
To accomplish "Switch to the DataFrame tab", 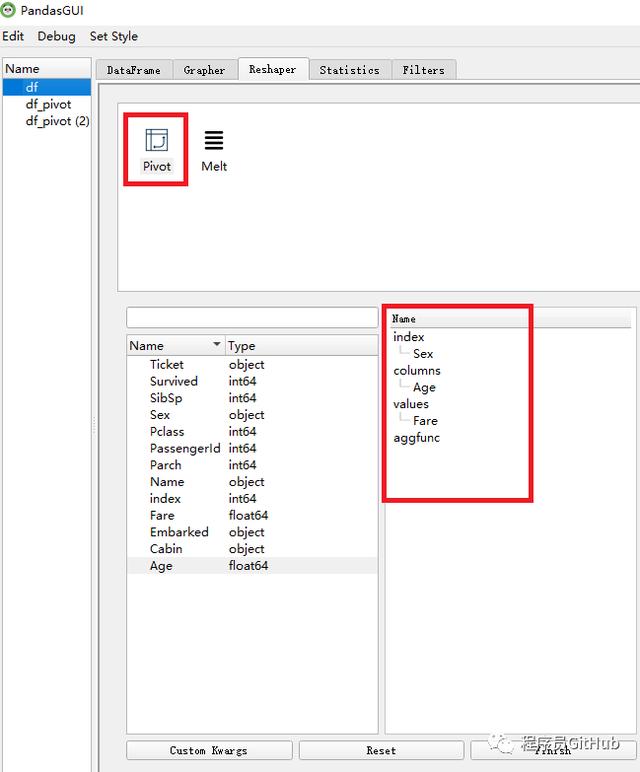I will pyautogui.click(x=133, y=70).
